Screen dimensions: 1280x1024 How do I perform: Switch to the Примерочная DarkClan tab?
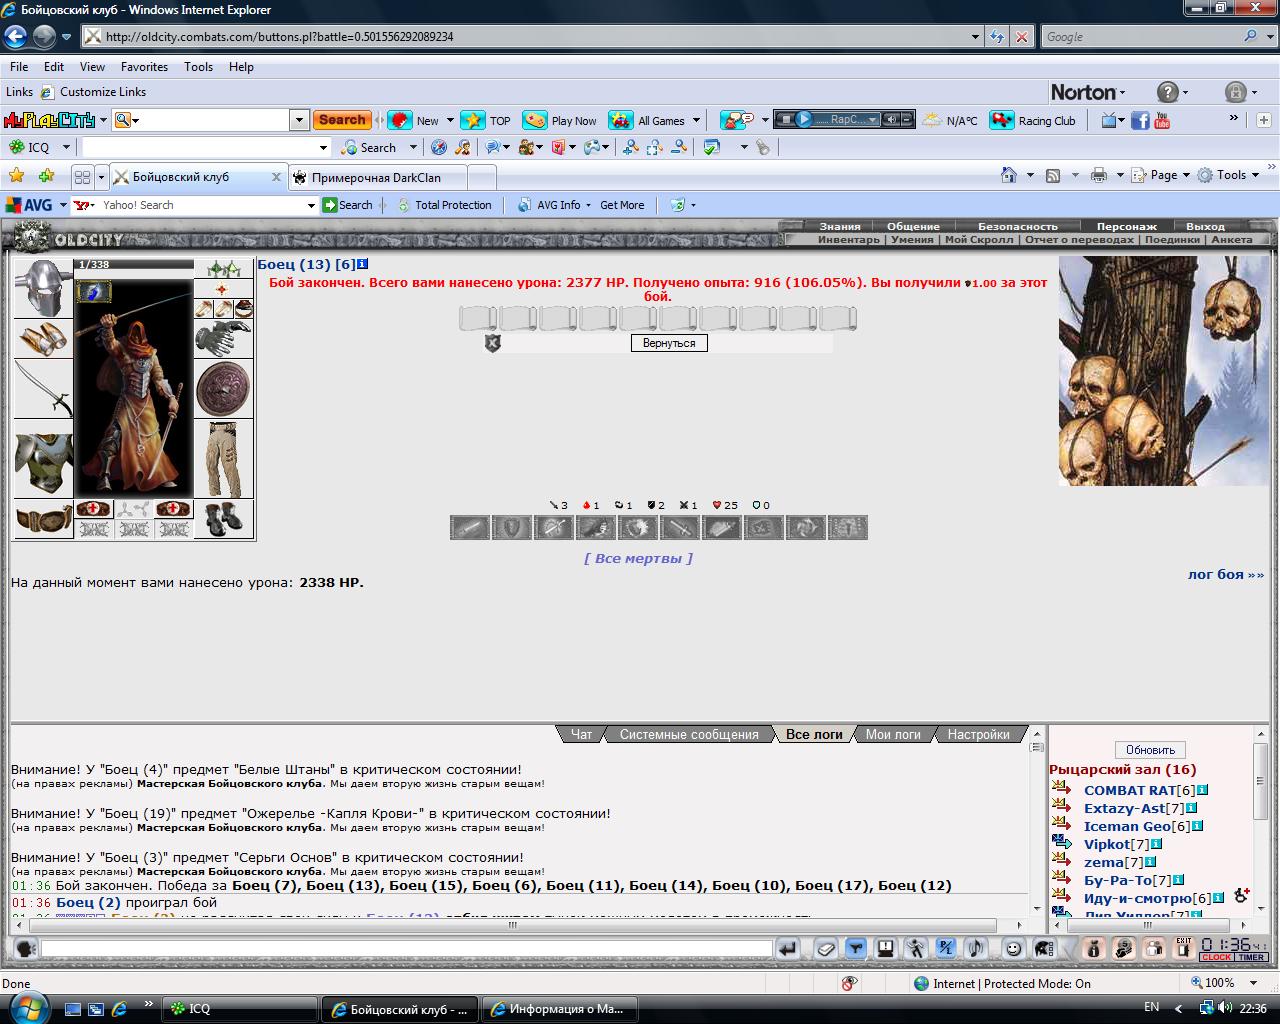(376, 178)
